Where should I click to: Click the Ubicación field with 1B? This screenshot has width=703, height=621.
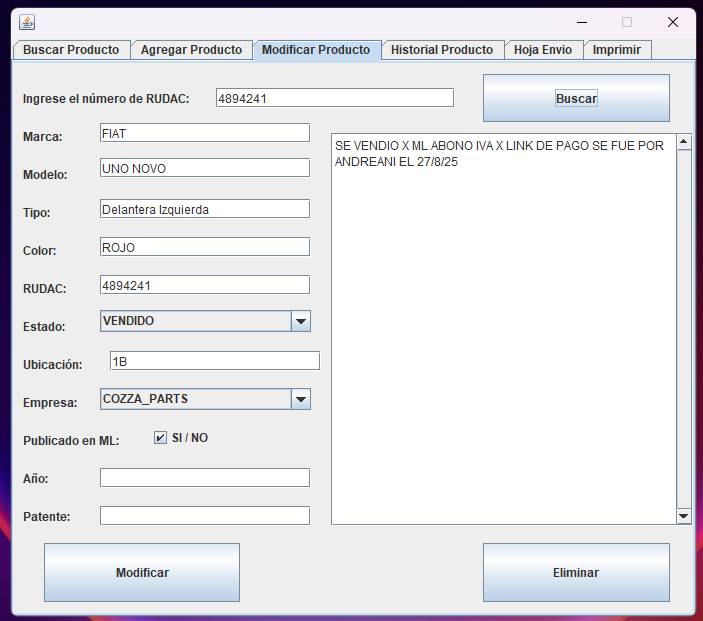[x=215, y=361]
